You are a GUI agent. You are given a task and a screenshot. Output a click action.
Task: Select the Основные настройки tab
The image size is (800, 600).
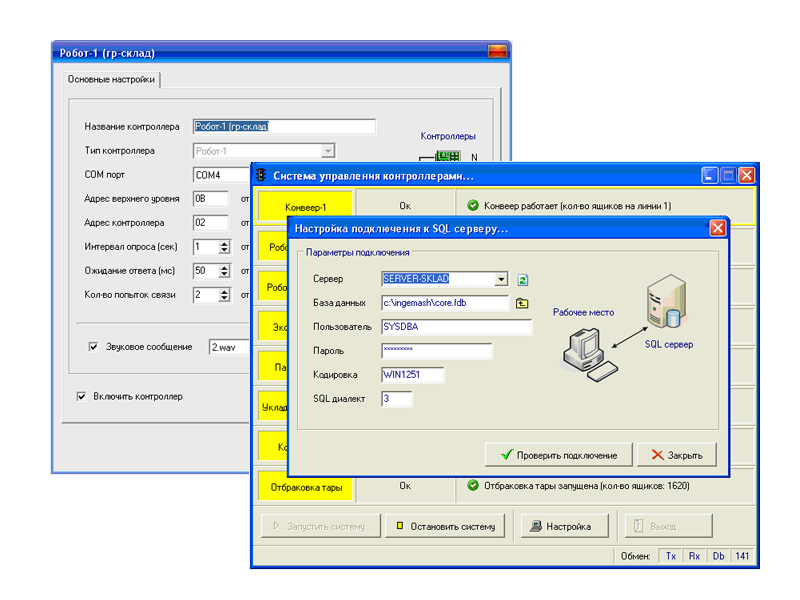tap(111, 79)
